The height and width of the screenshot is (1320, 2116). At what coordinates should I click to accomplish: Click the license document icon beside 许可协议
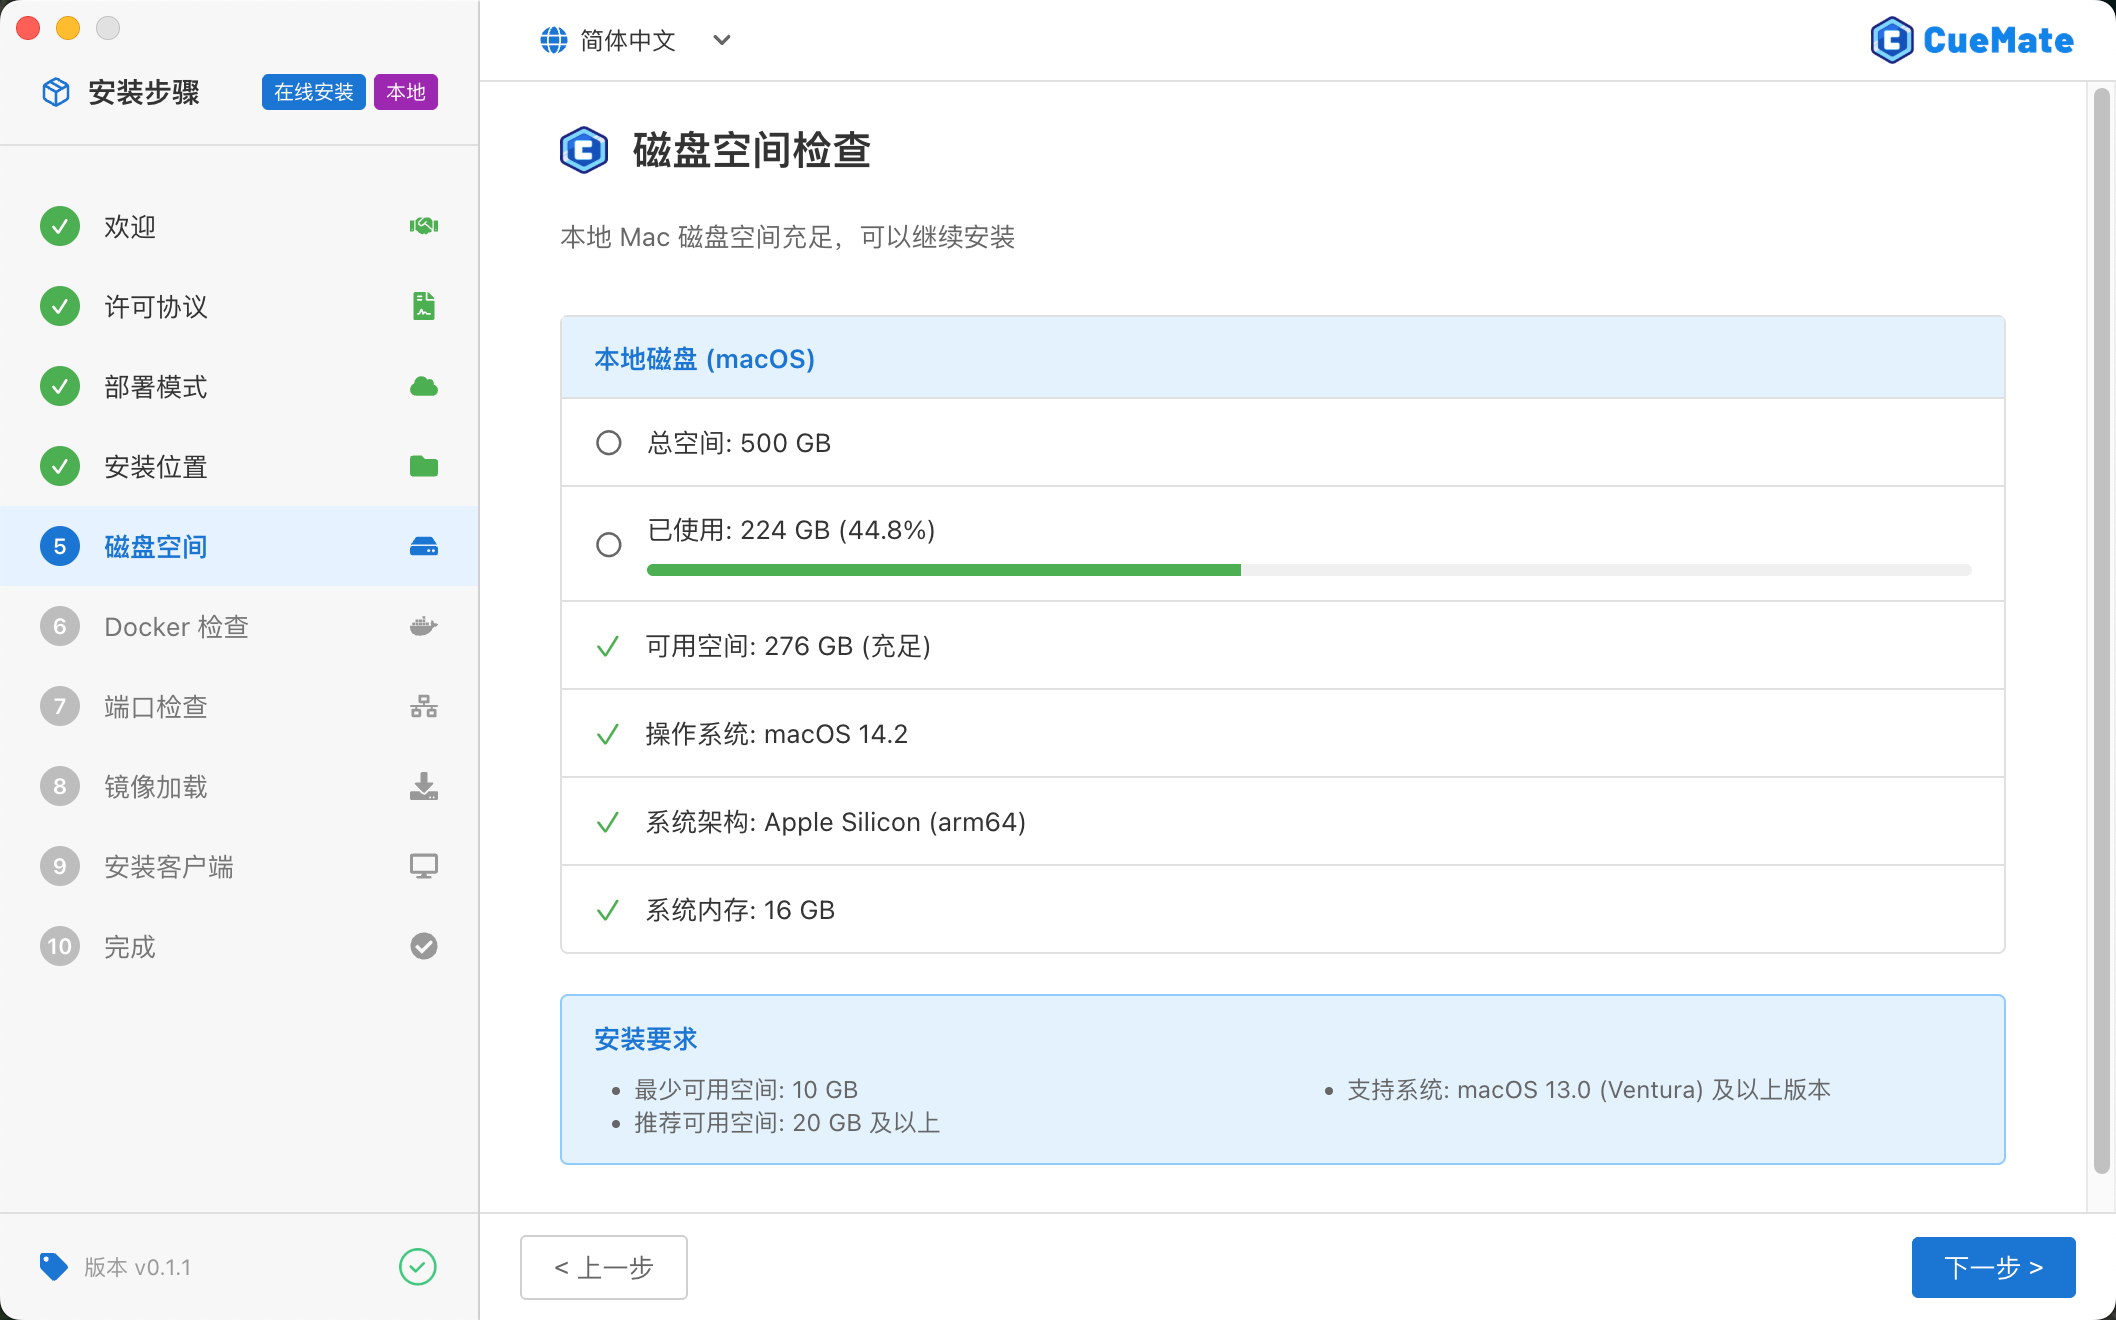[424, 306]
